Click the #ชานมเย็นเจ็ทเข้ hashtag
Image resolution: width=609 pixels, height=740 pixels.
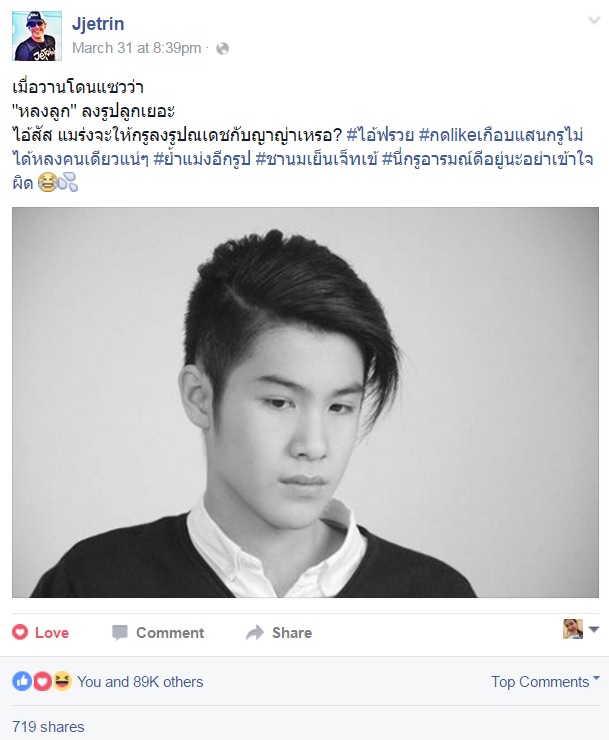click(316, 160)
